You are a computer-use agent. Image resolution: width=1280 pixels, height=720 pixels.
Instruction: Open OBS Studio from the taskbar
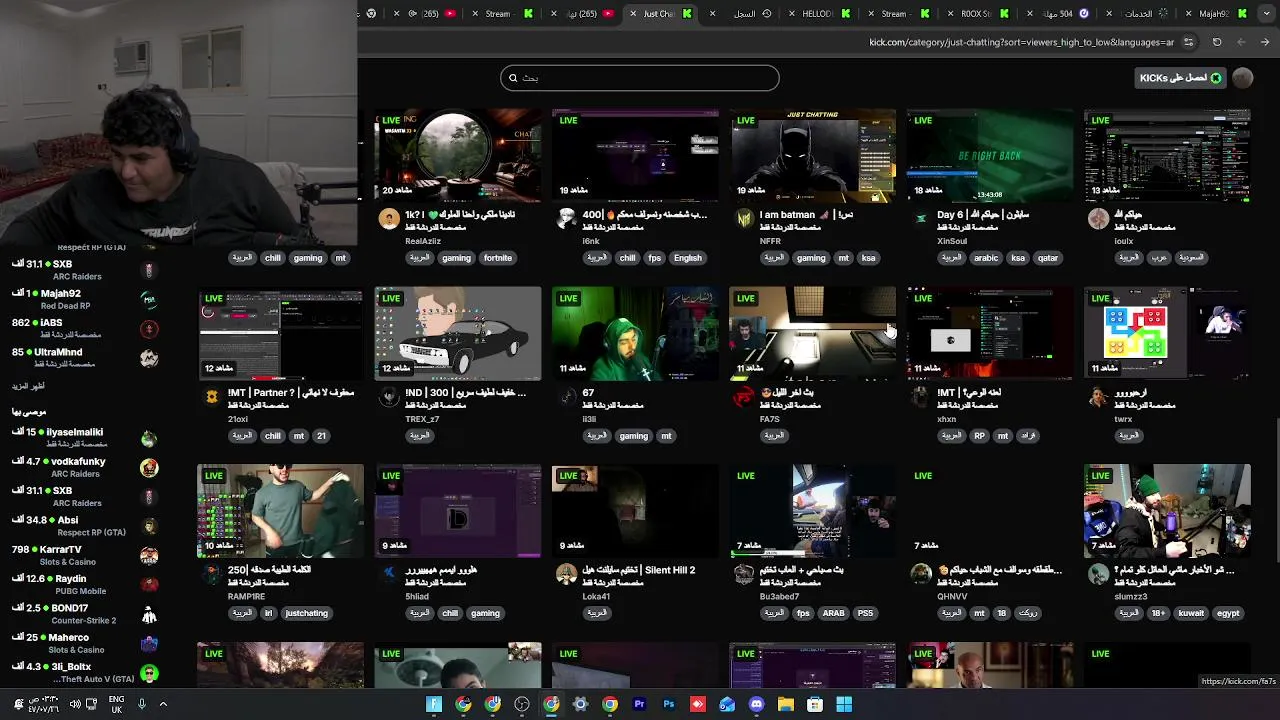(x=522, y=704)
